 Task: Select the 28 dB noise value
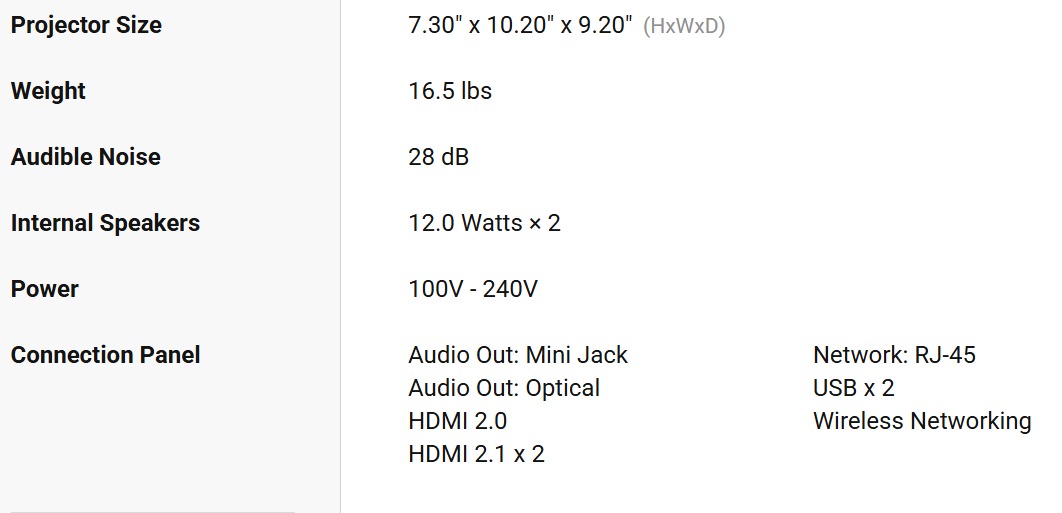438,157
